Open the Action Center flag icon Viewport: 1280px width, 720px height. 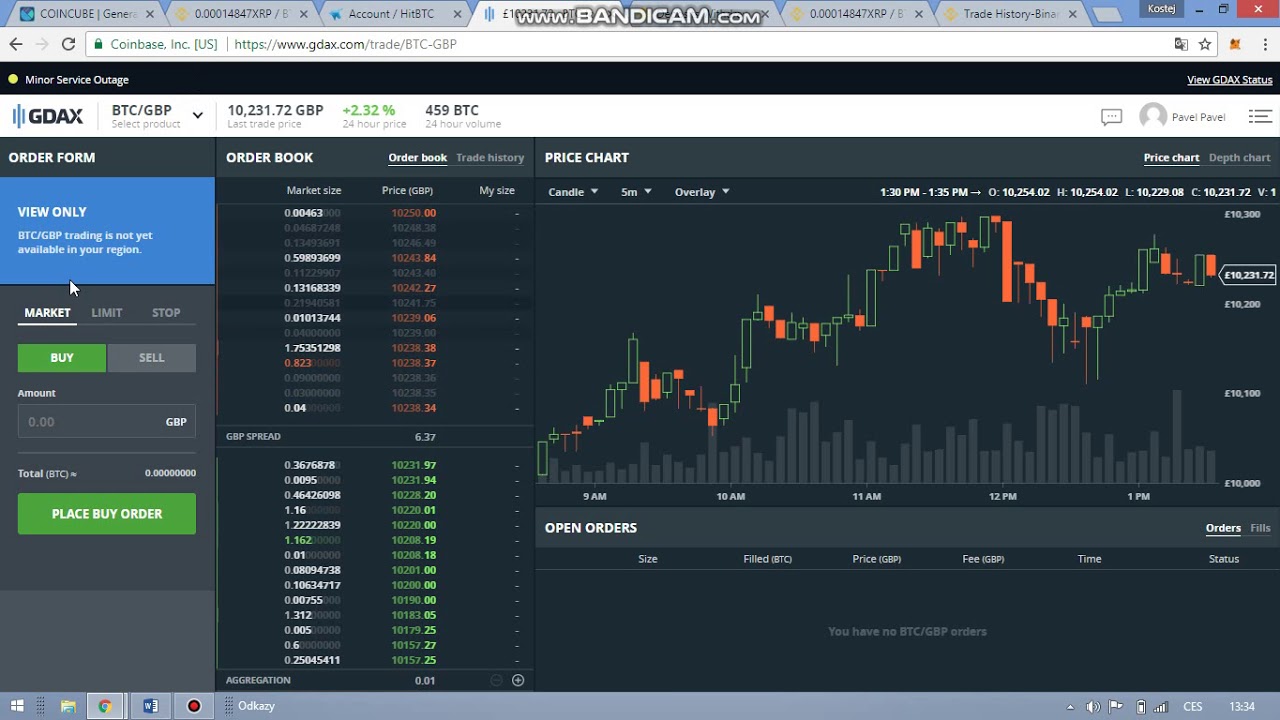[1116, 707]
